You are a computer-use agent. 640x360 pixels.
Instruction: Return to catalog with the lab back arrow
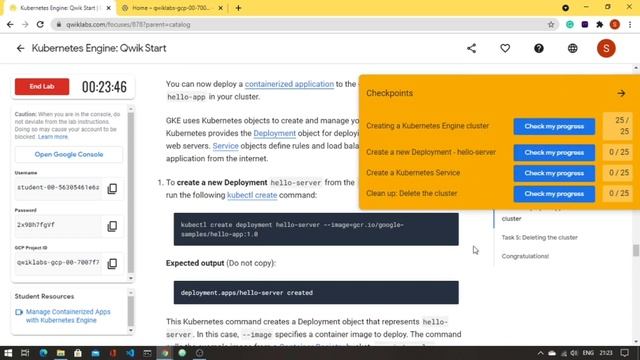point(20,49)
